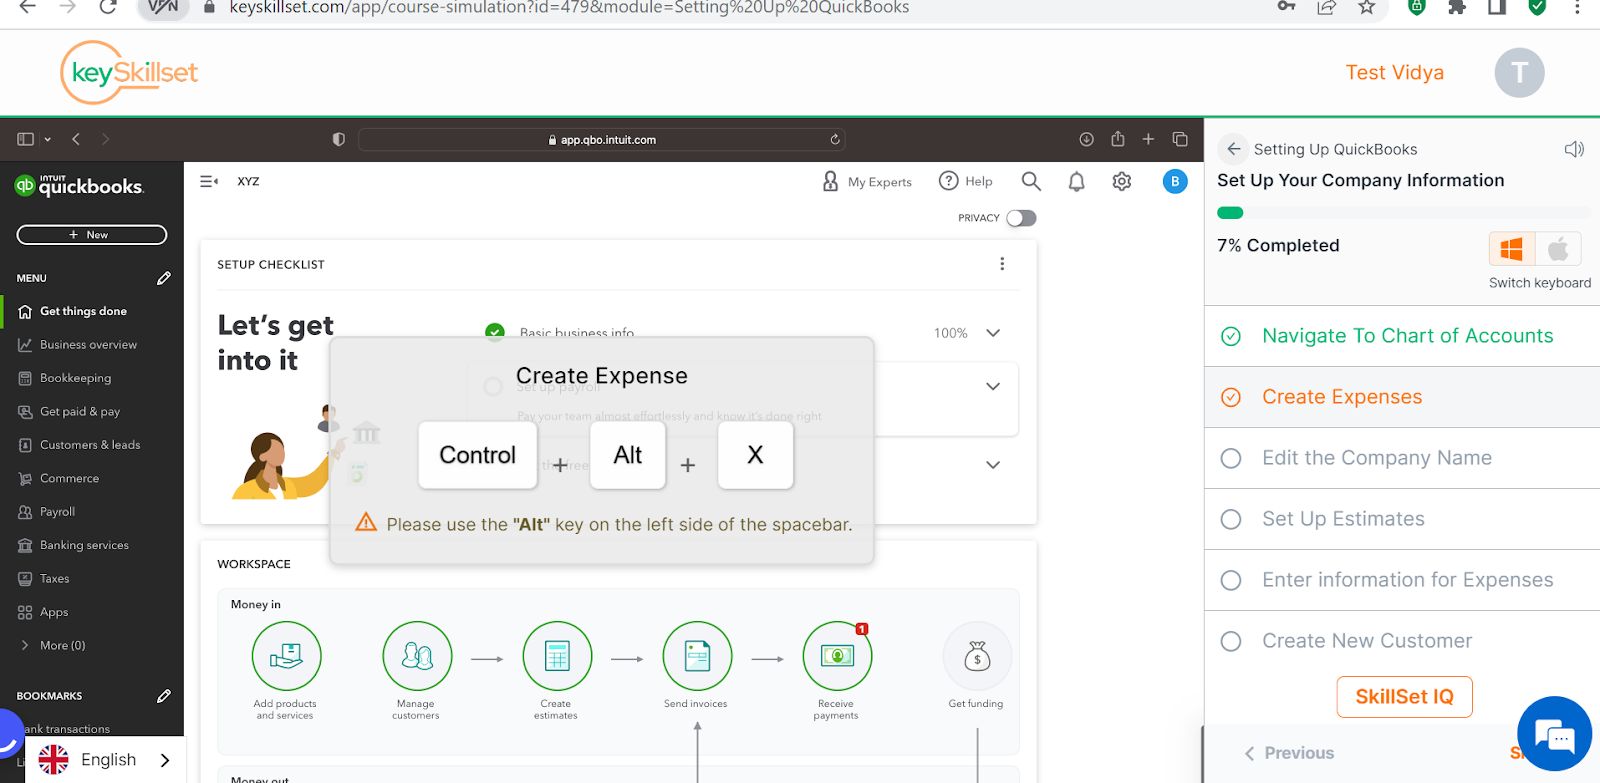Open the inner browser sidebar dropdown arrow
The image size is (1600, 783).
(48, 139)
